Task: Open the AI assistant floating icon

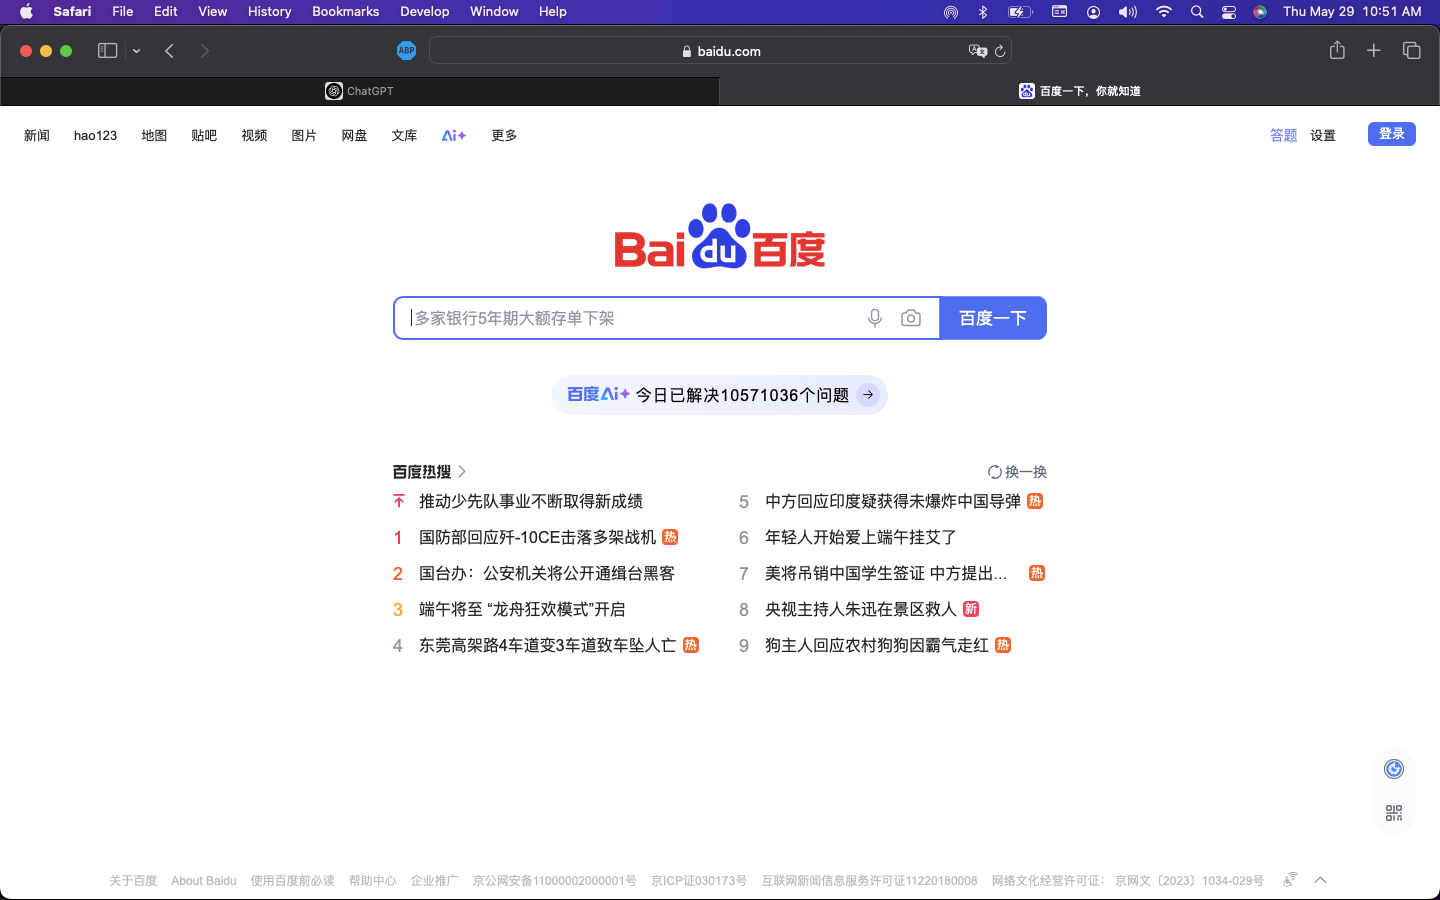Action: (x=1394, y=769)
